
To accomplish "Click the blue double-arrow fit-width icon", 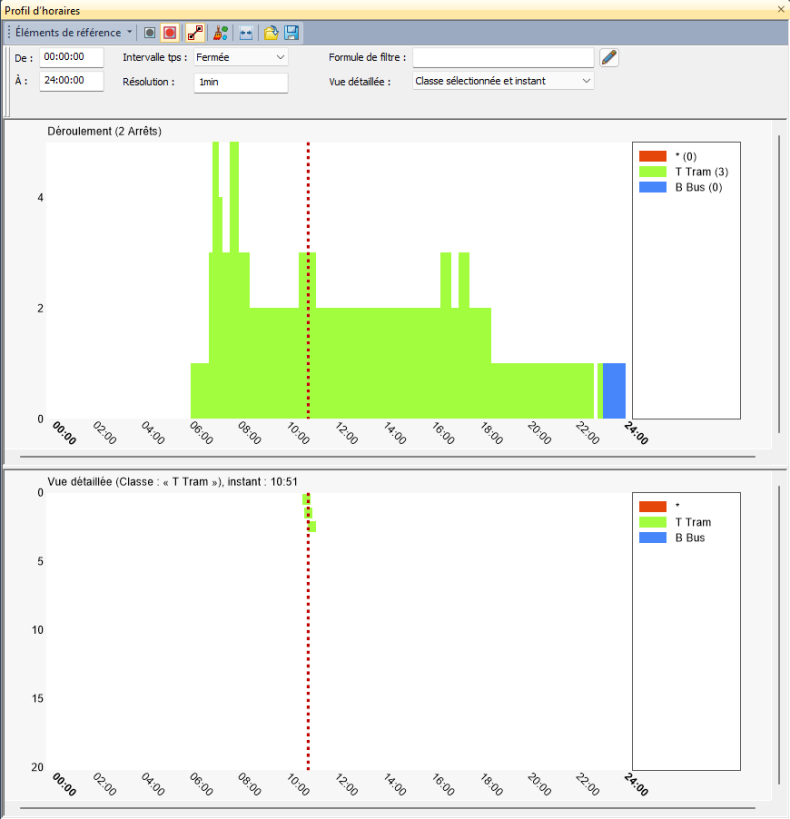I will pyautogui.click(x=245, y=33).
